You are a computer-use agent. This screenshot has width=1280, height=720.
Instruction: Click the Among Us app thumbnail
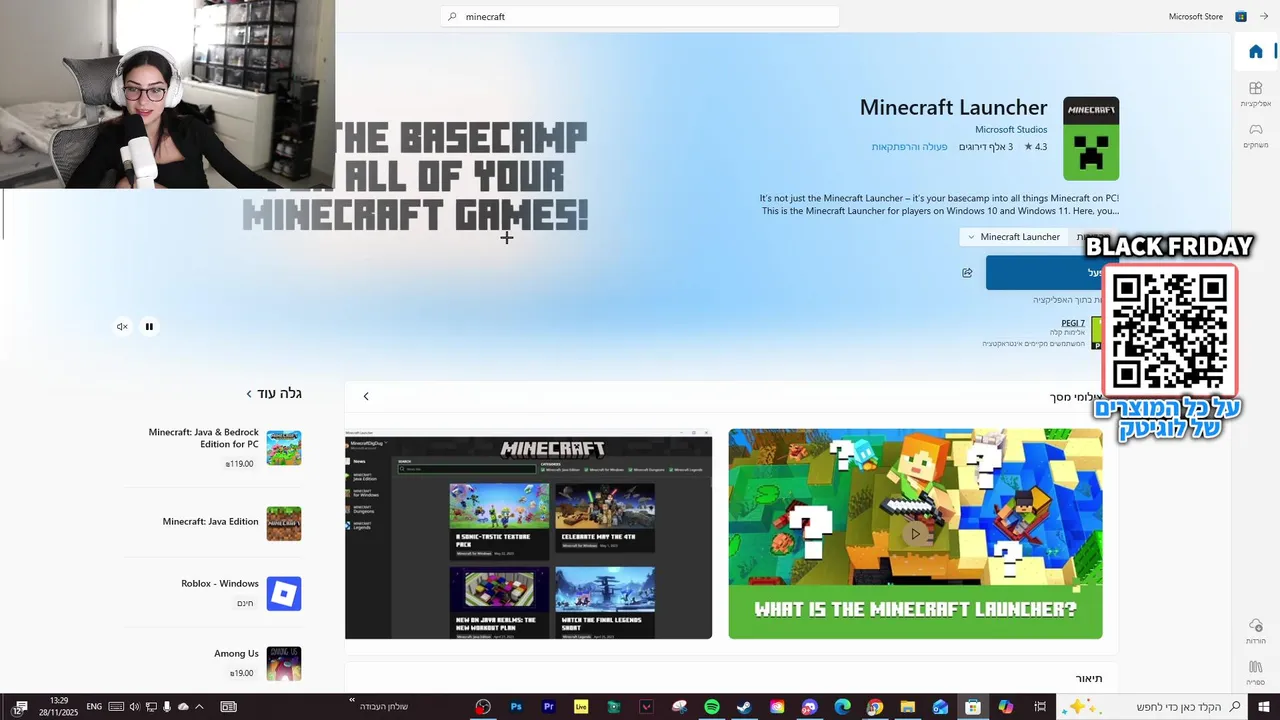pyautogui.click(x=284, y=664)
